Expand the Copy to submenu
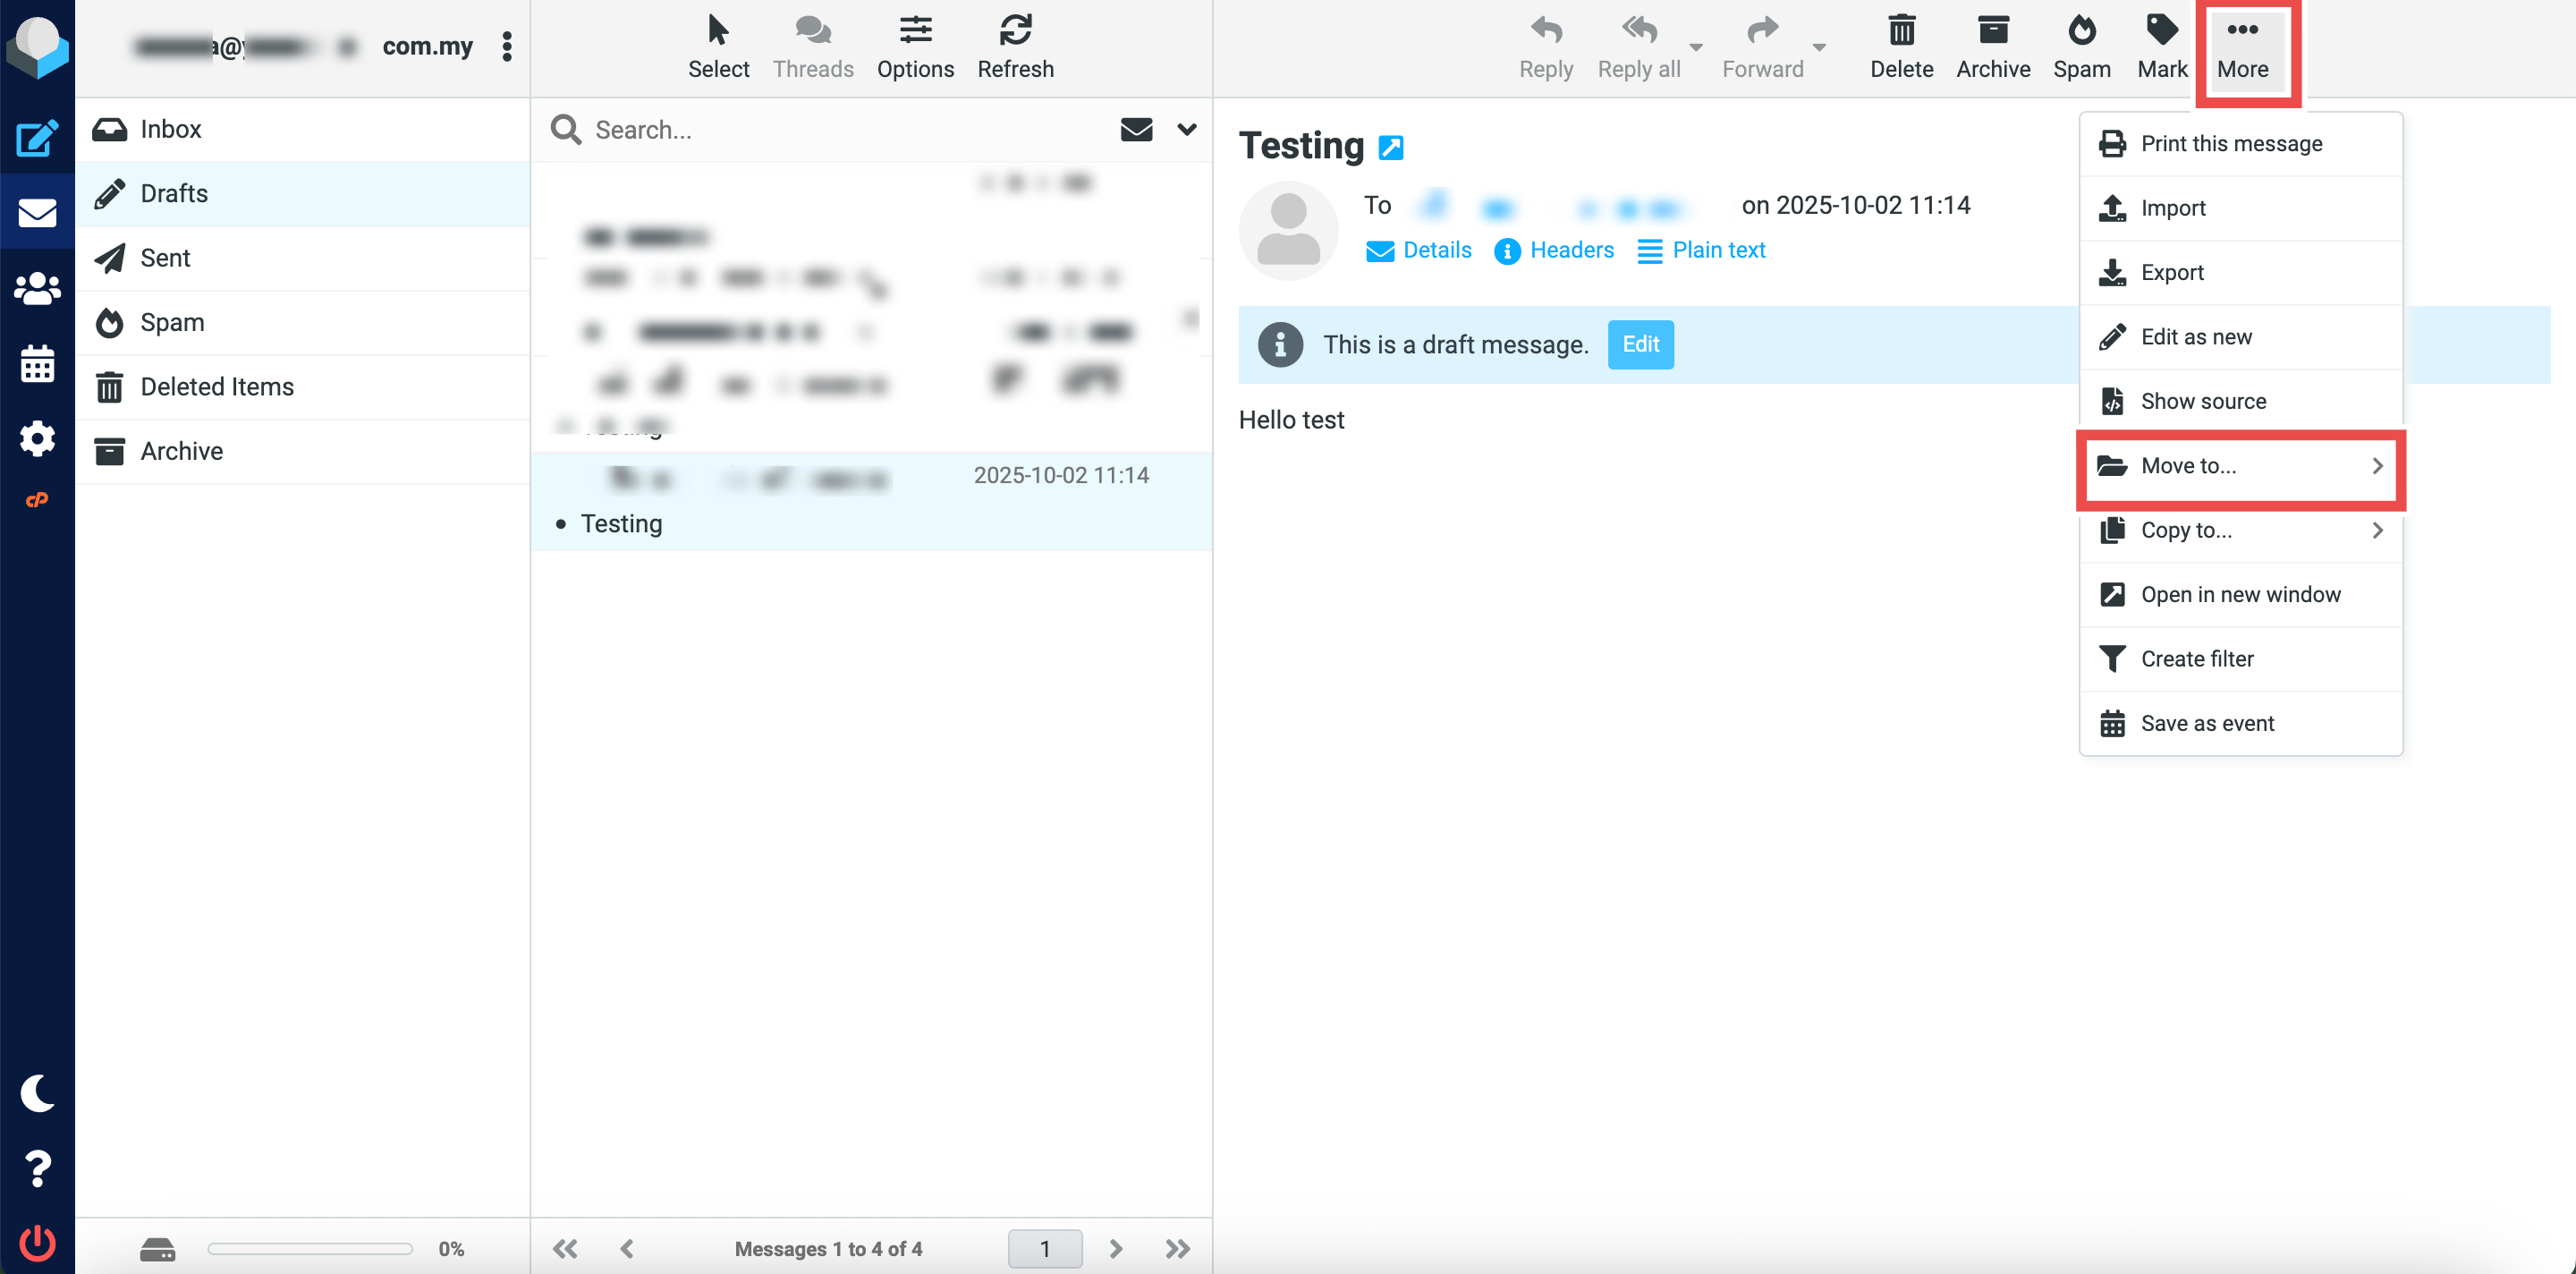2576x1274 pixels. point(2240,530)
